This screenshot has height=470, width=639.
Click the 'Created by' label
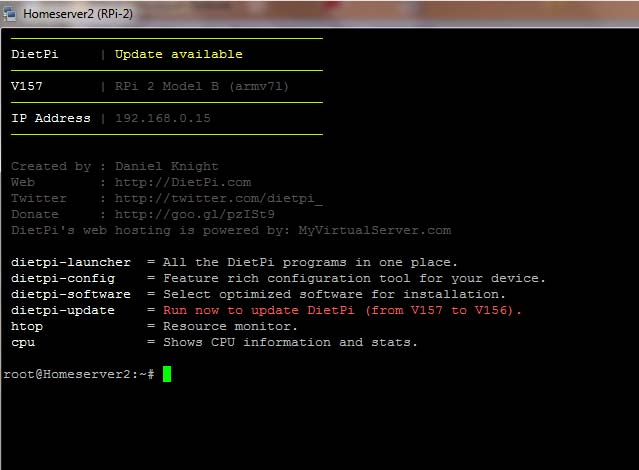51,166
